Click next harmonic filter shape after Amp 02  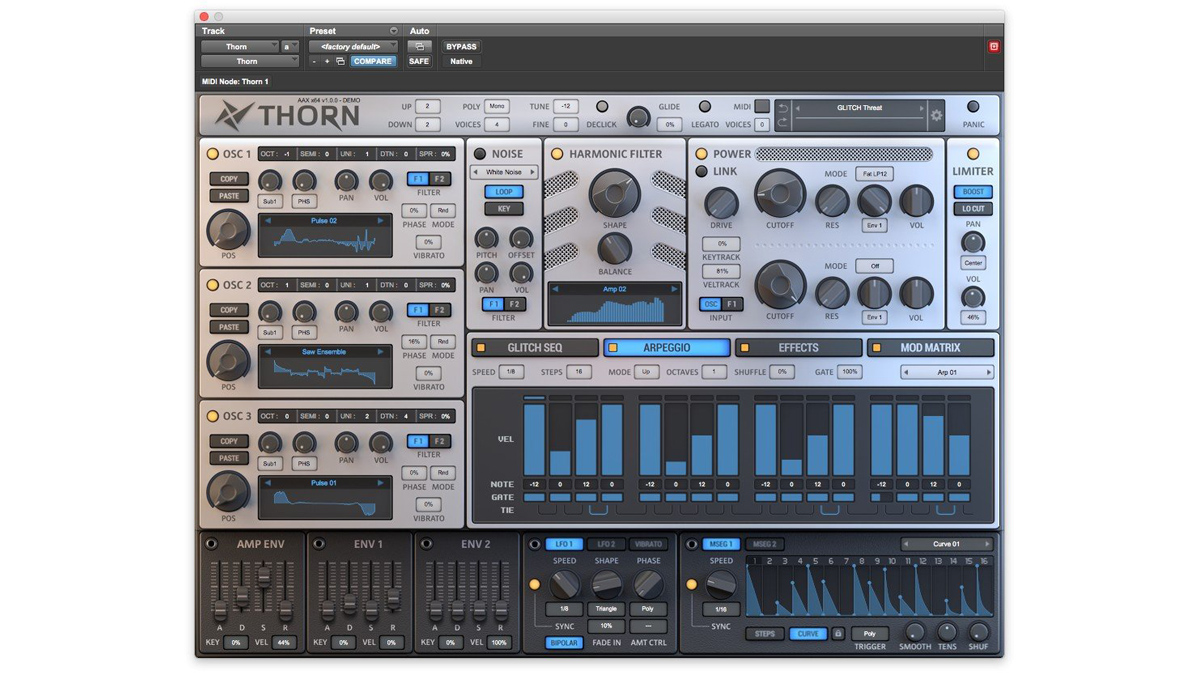point(673,289)
